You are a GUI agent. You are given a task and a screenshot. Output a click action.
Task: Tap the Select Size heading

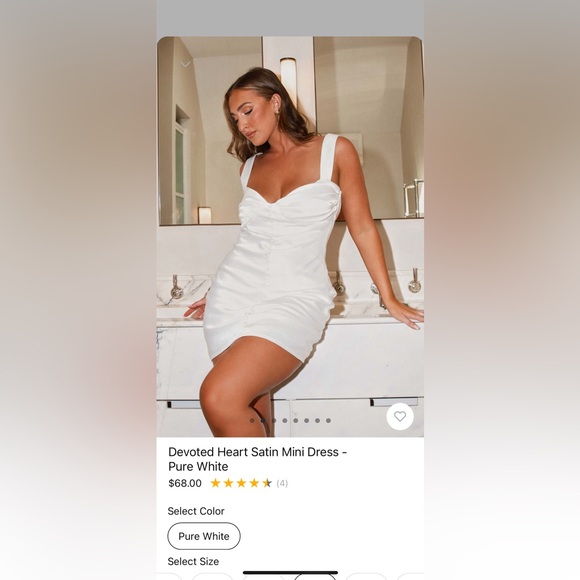[x=193, y=562]
